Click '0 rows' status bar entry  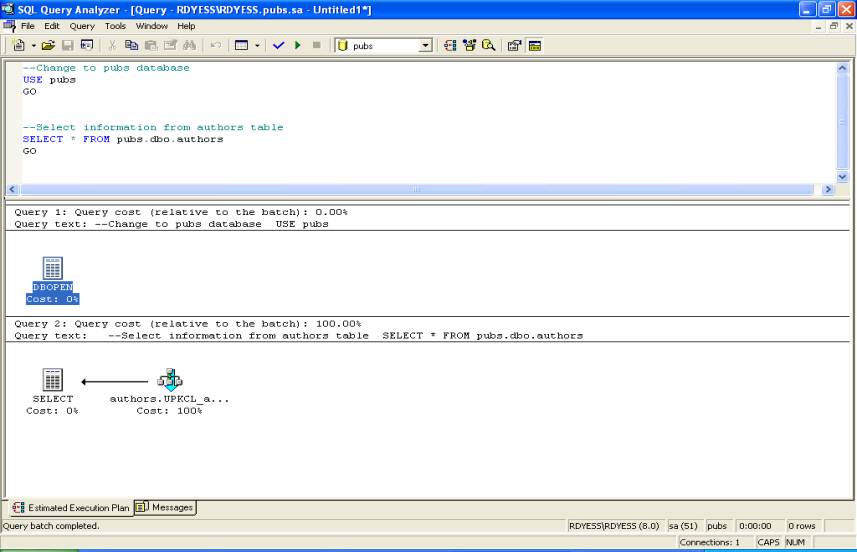coord(802,526)
